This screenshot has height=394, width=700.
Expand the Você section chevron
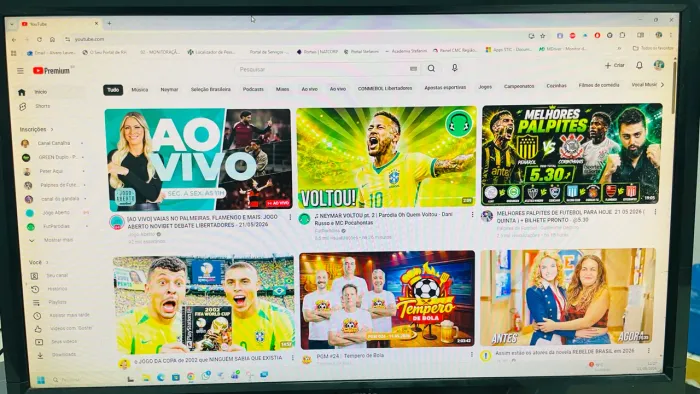(x=47, y=262)
